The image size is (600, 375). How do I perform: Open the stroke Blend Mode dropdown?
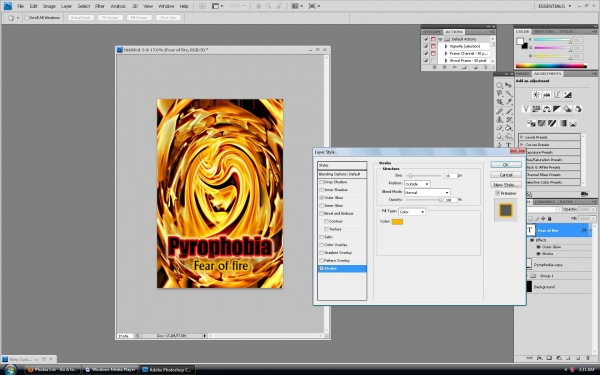point(427,192)
